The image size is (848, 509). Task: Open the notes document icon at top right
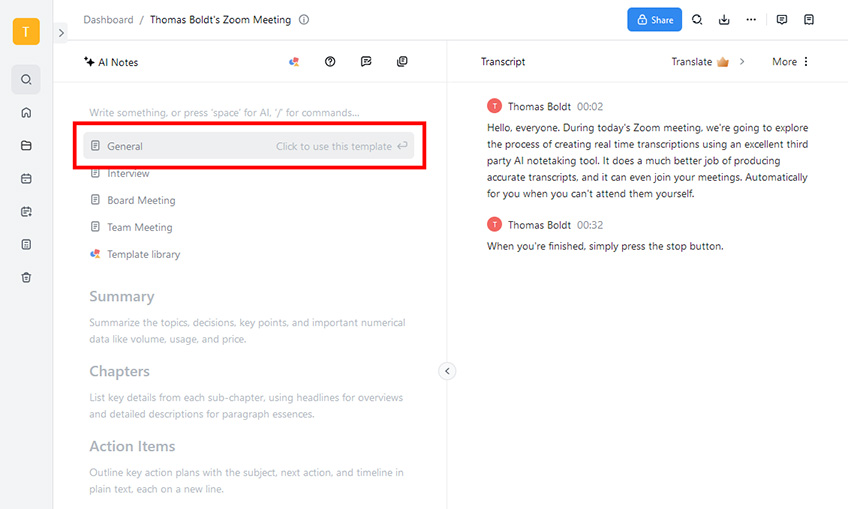point(809,19)
